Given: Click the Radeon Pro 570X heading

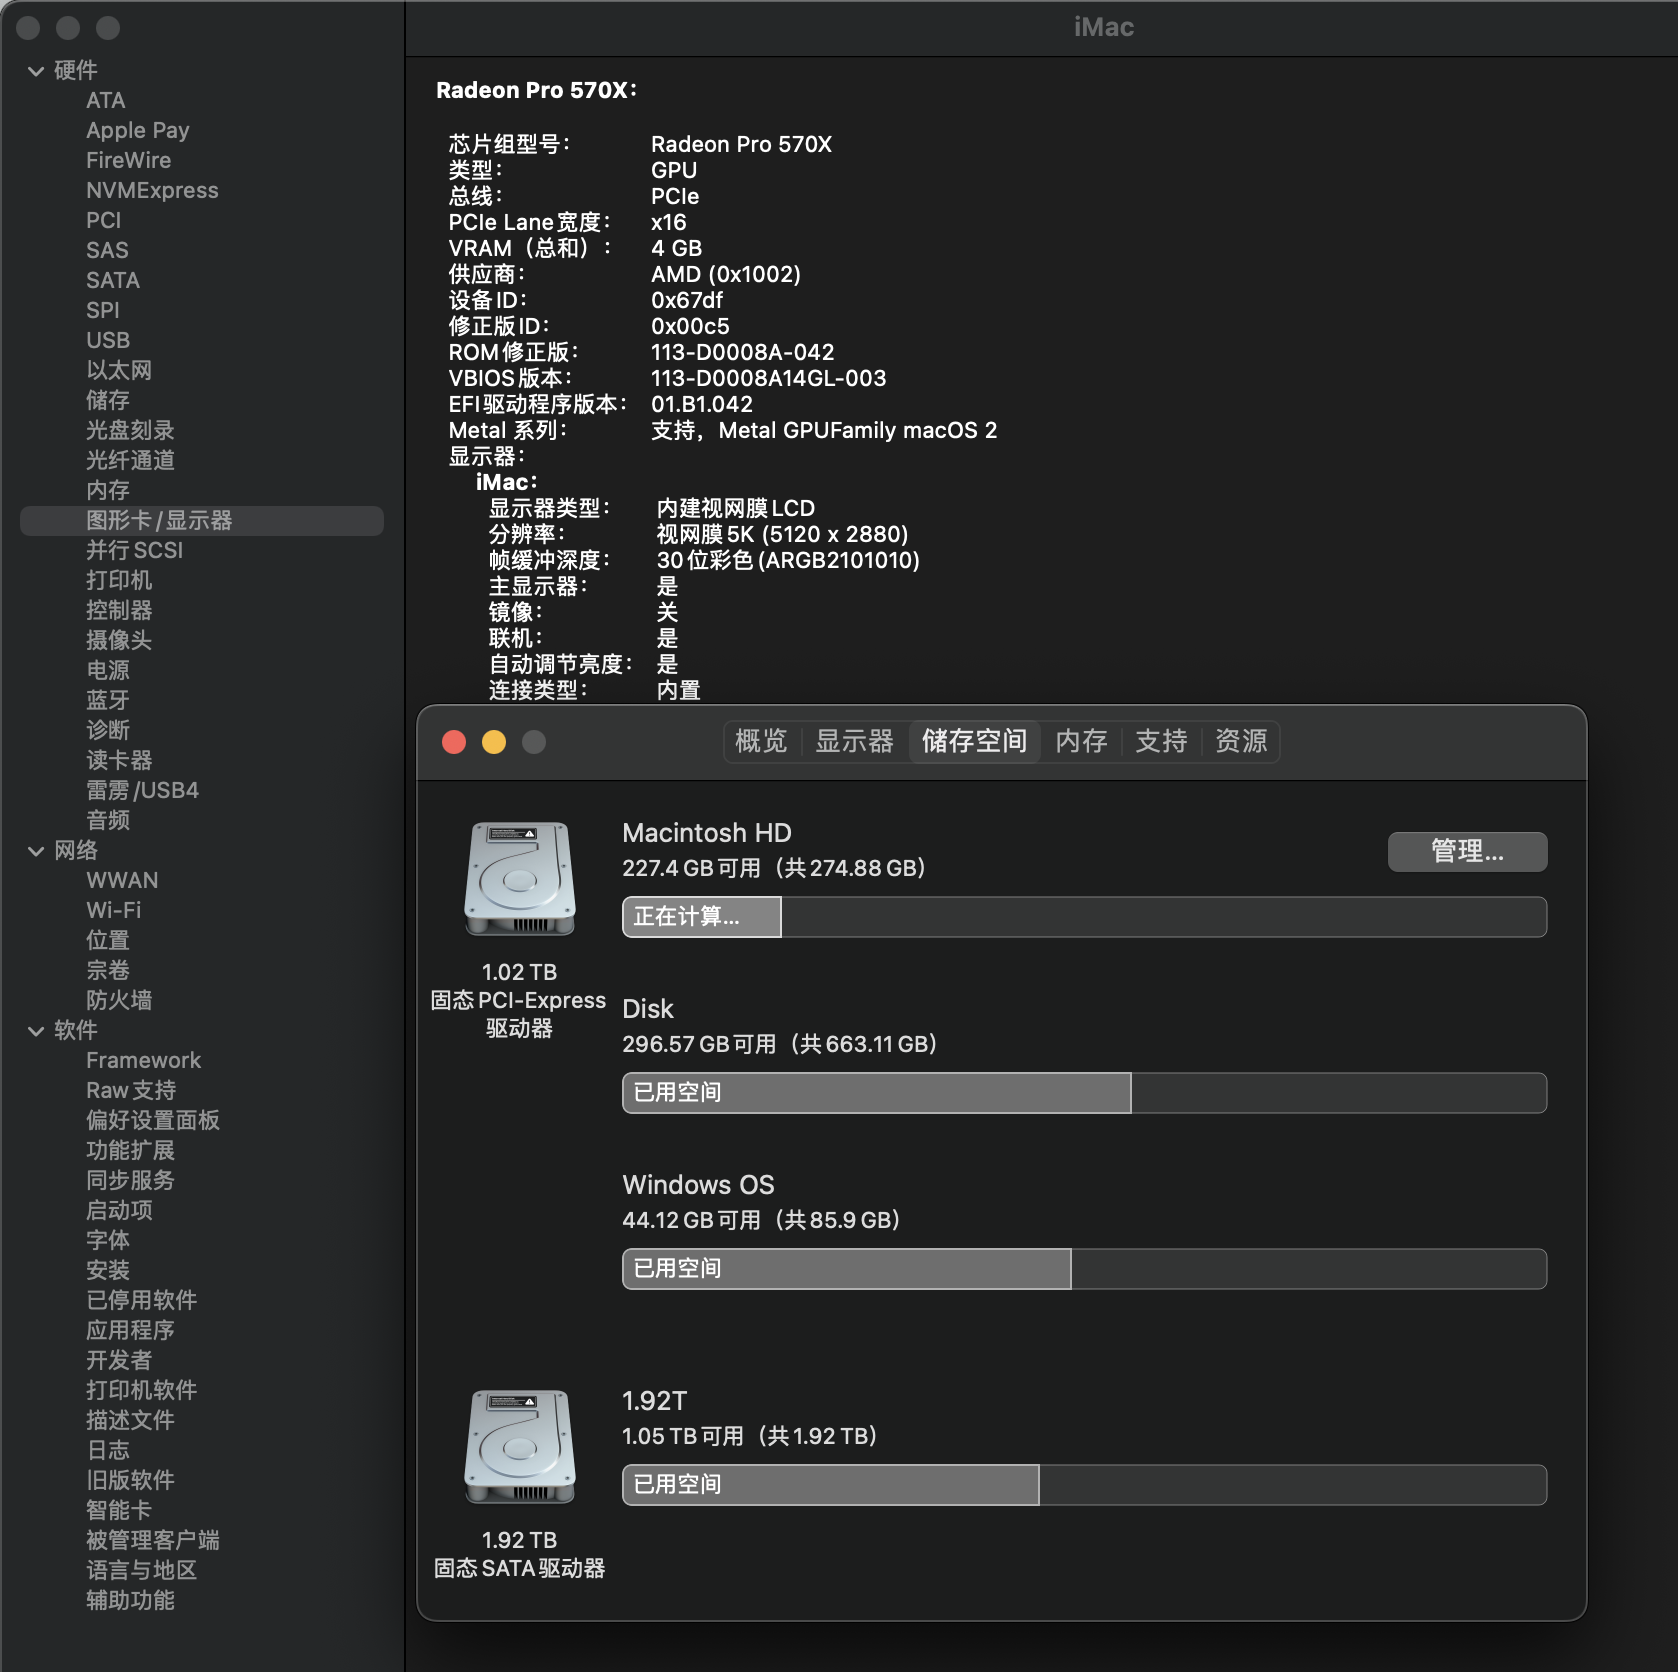Looking at the screenshot, I should [x=537, y=90].
